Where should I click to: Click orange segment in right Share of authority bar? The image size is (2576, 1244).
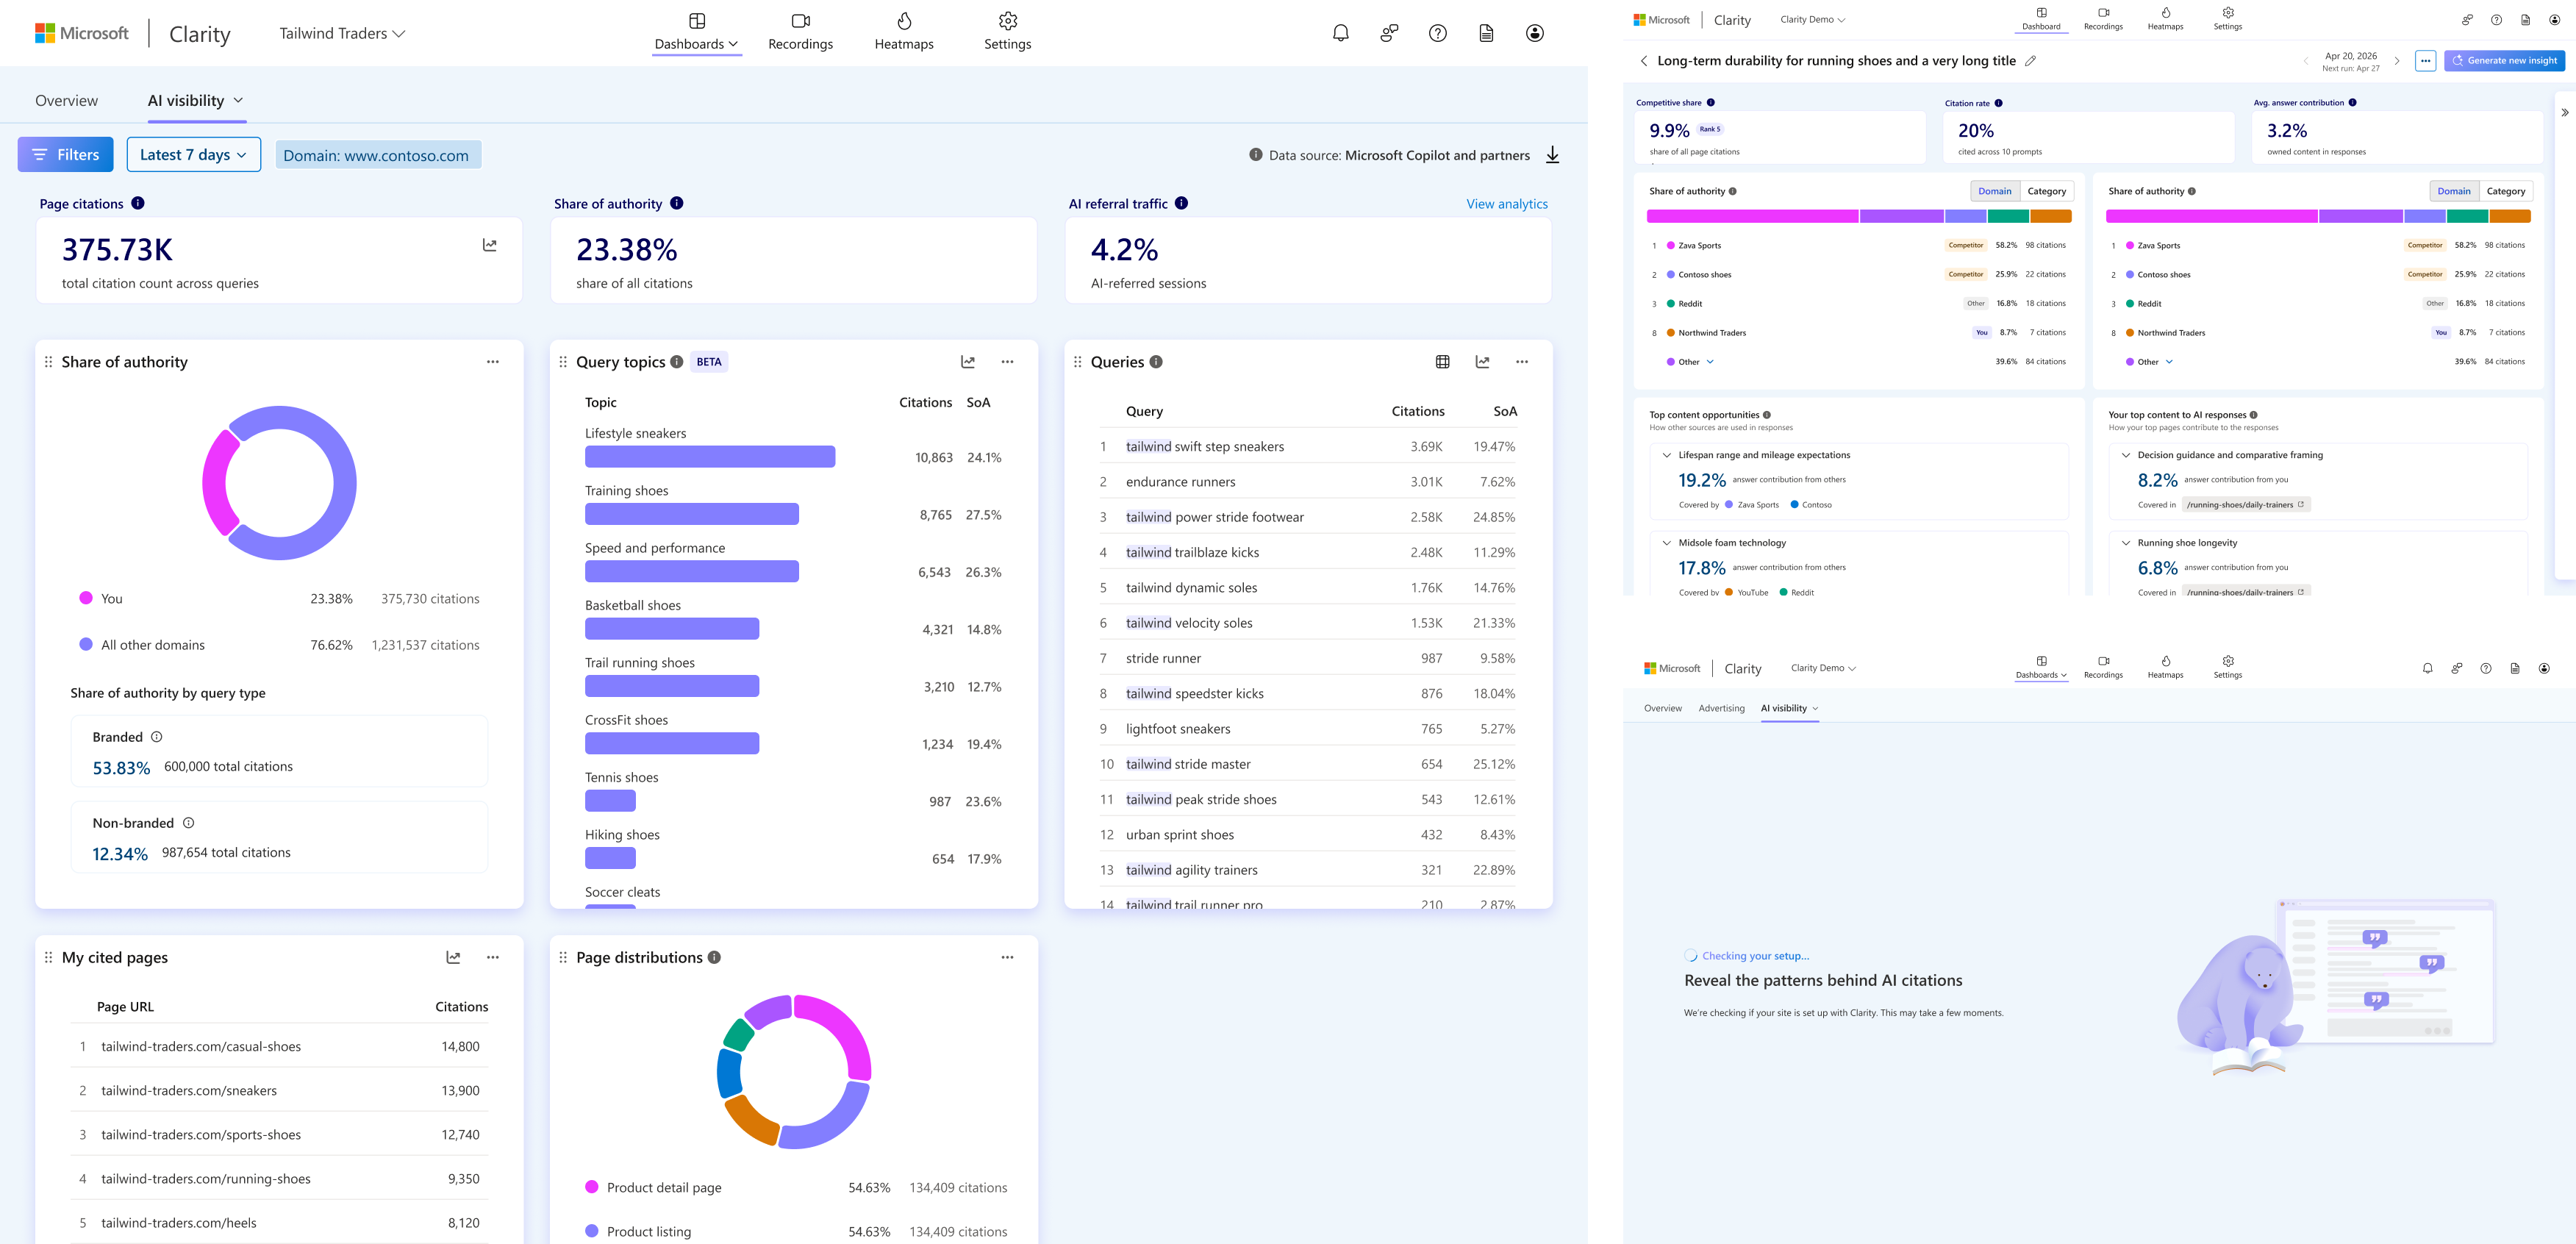tap(2510, 216)
